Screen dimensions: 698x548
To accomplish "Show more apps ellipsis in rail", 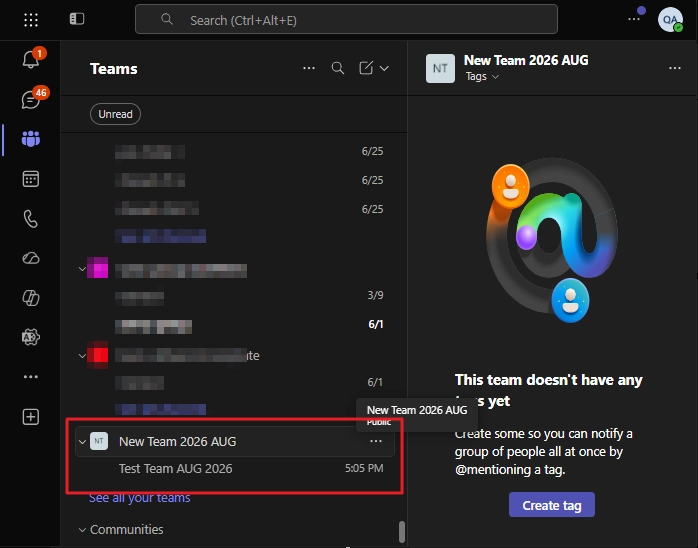I will click(31, 377).
